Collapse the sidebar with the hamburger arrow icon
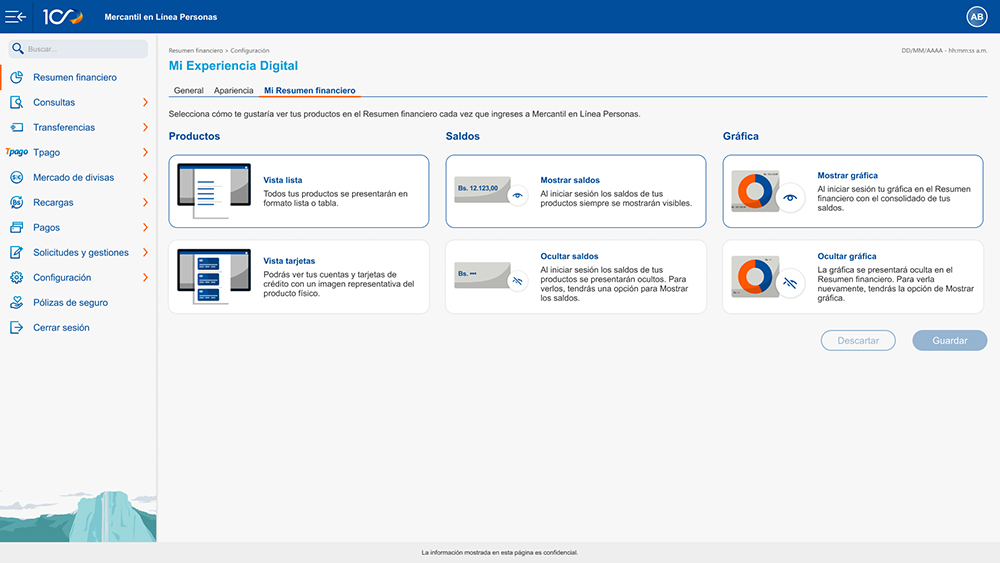 [x=15, y=17]
